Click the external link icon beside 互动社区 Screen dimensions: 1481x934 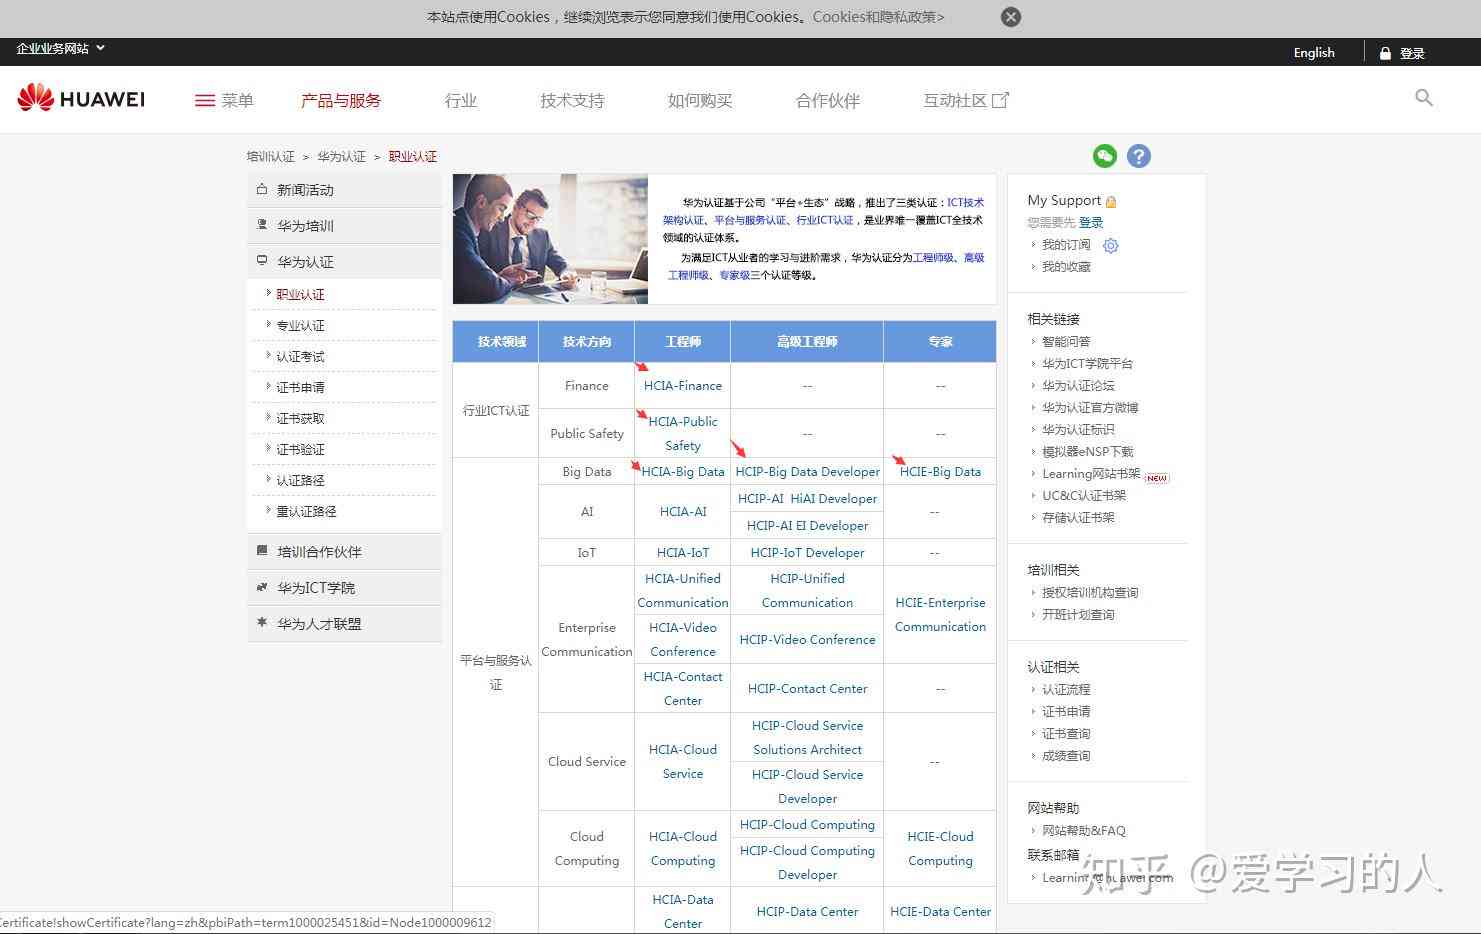click(1000, 100)
